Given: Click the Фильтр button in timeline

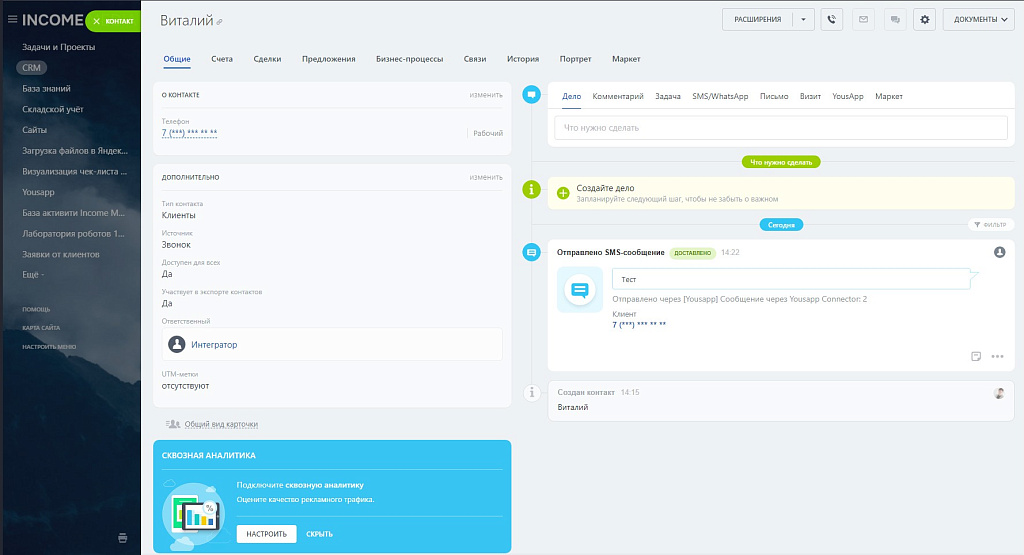Looking at the screenshot, I should pos(991,225).
